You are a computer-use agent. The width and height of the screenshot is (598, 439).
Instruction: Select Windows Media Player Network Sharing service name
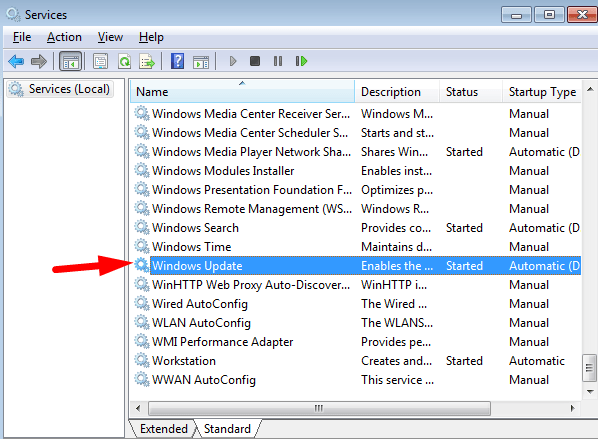tap(251, 152)
